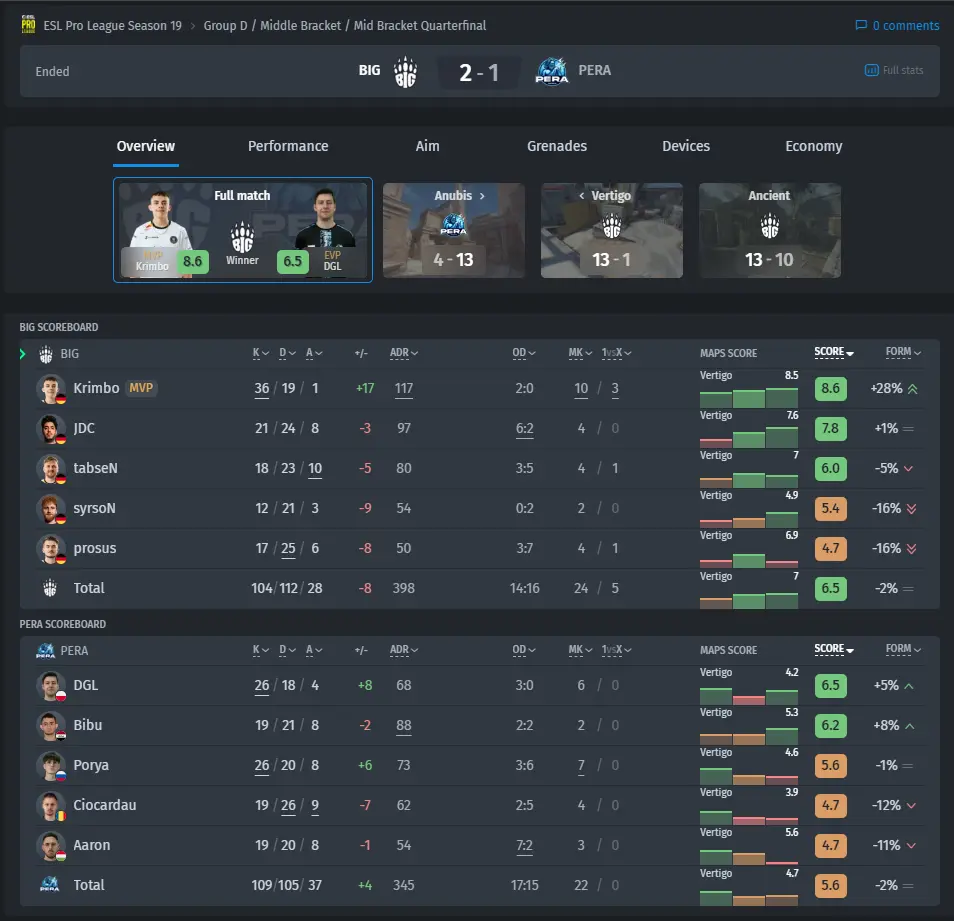Click prosus's player avatar
This screenshot has height=921, width=954.
point(50,549)
